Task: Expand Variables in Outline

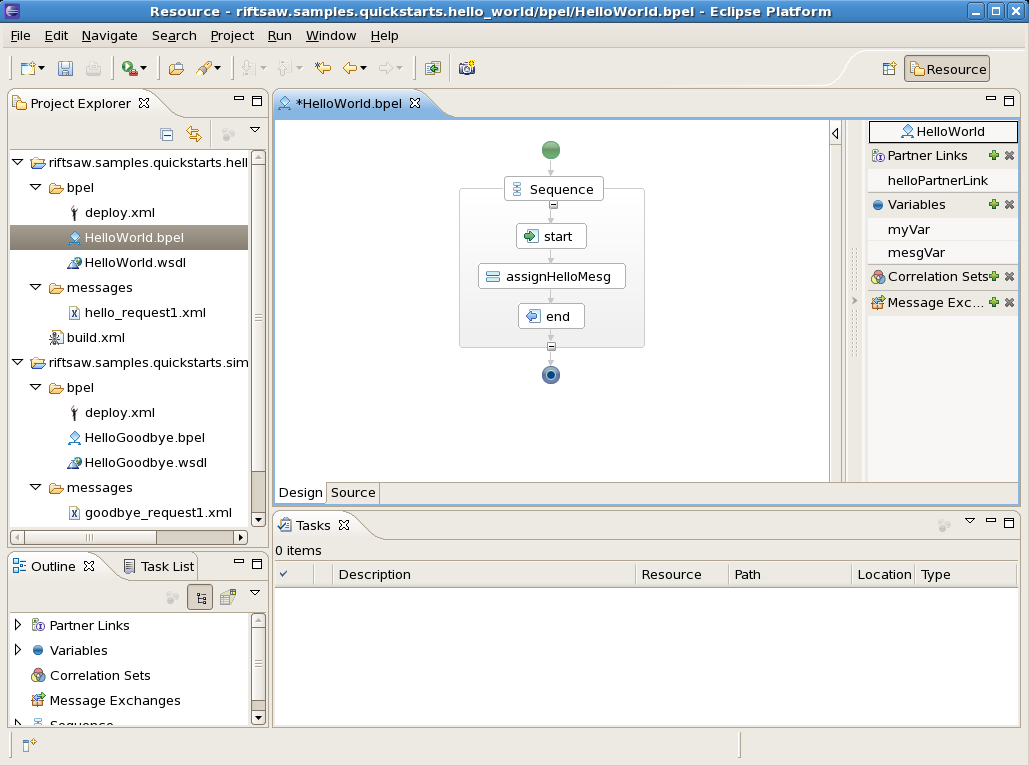Action: (18, 650)
